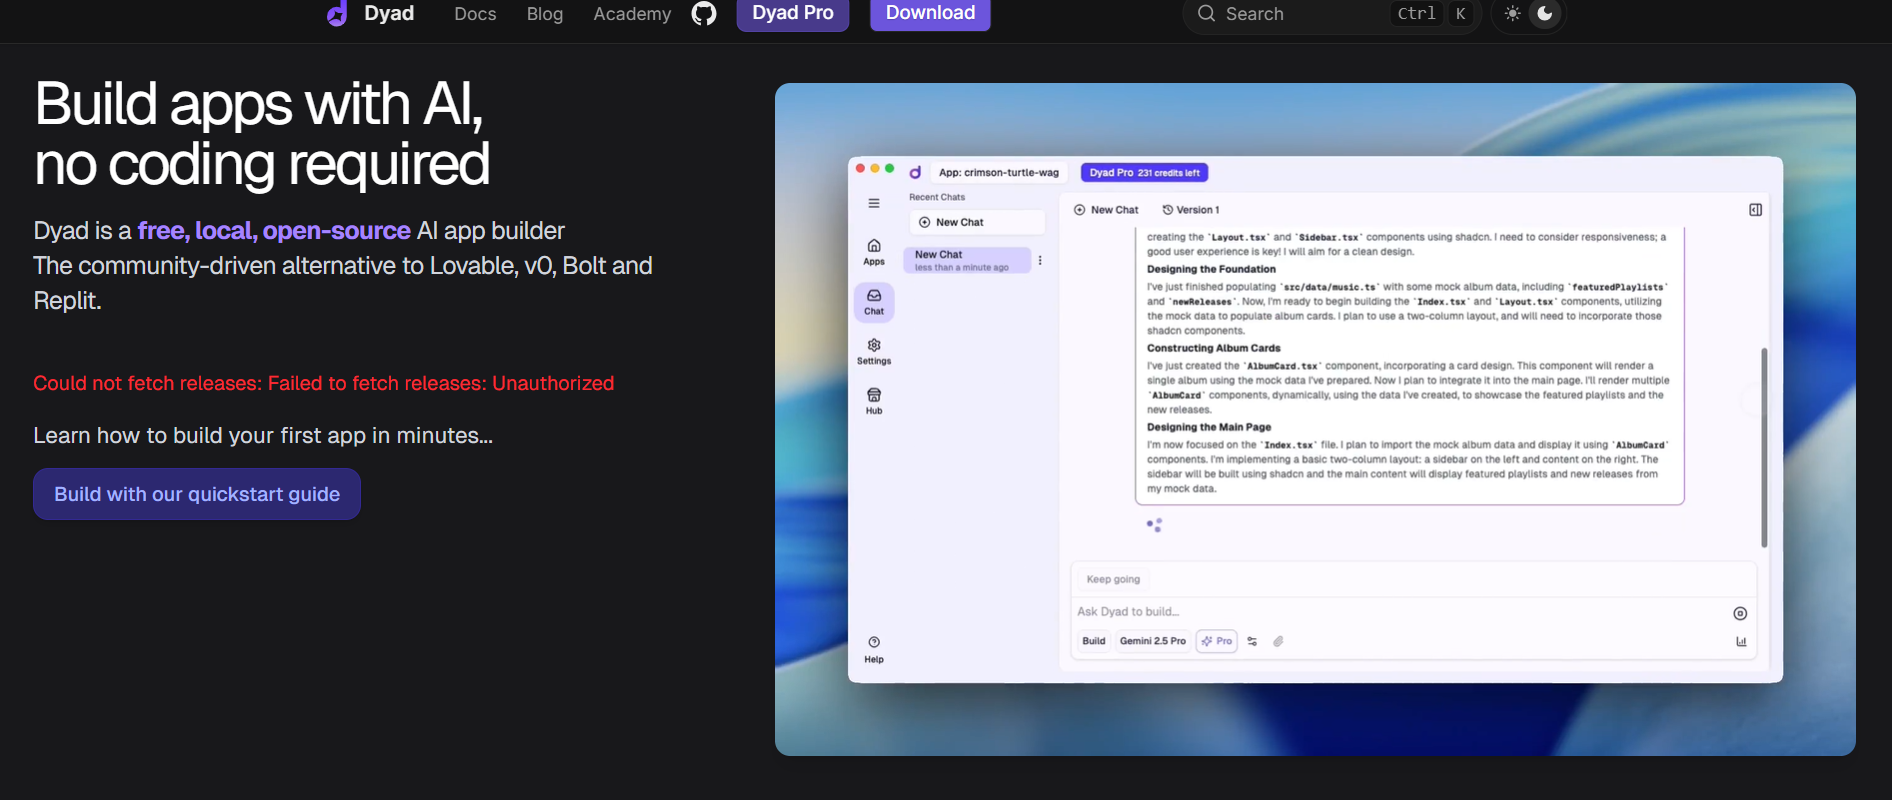Click the paperclip attachment icon

pos(1278,641)
